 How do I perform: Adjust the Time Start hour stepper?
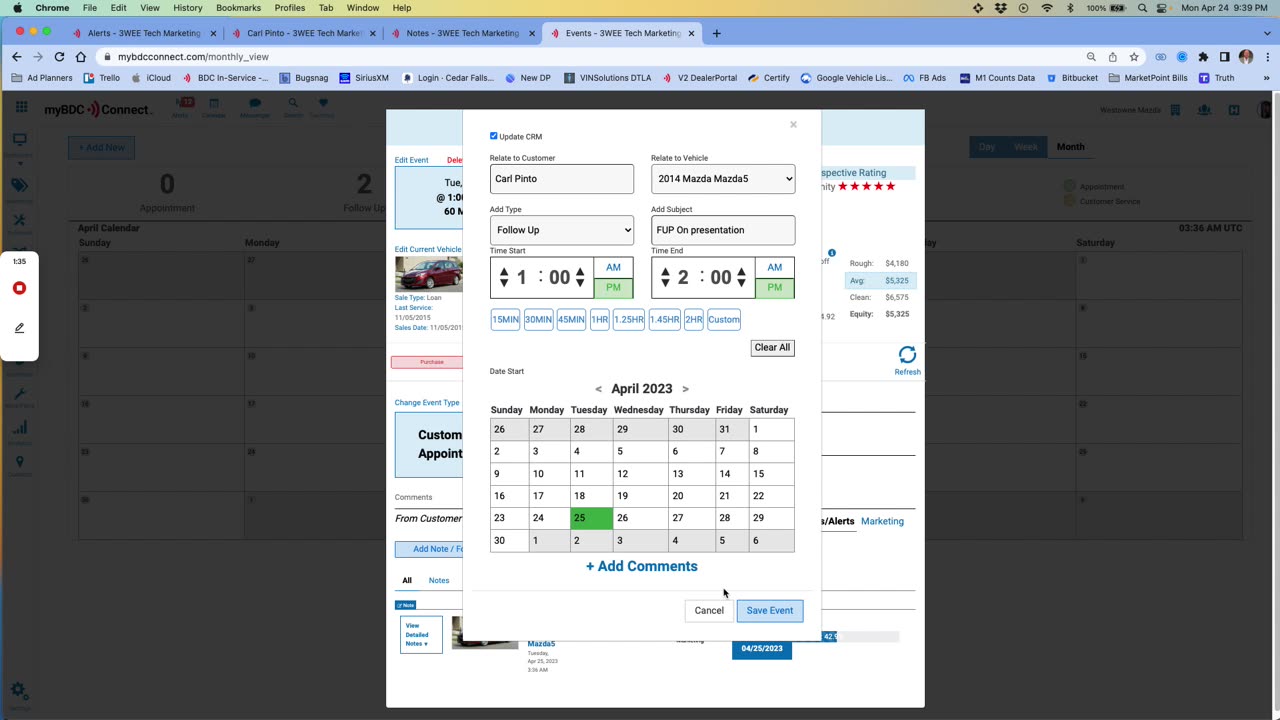pyautogui.click(x=504, y=277)
